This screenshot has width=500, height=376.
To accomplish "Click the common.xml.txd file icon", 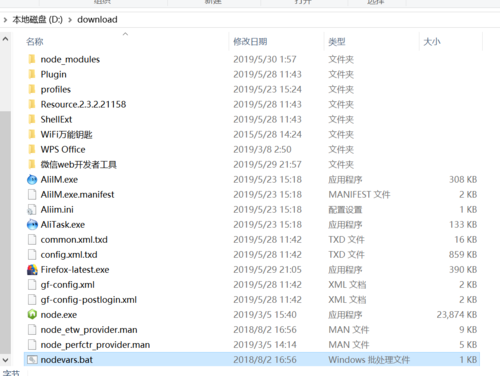I will tap(32, 239).
